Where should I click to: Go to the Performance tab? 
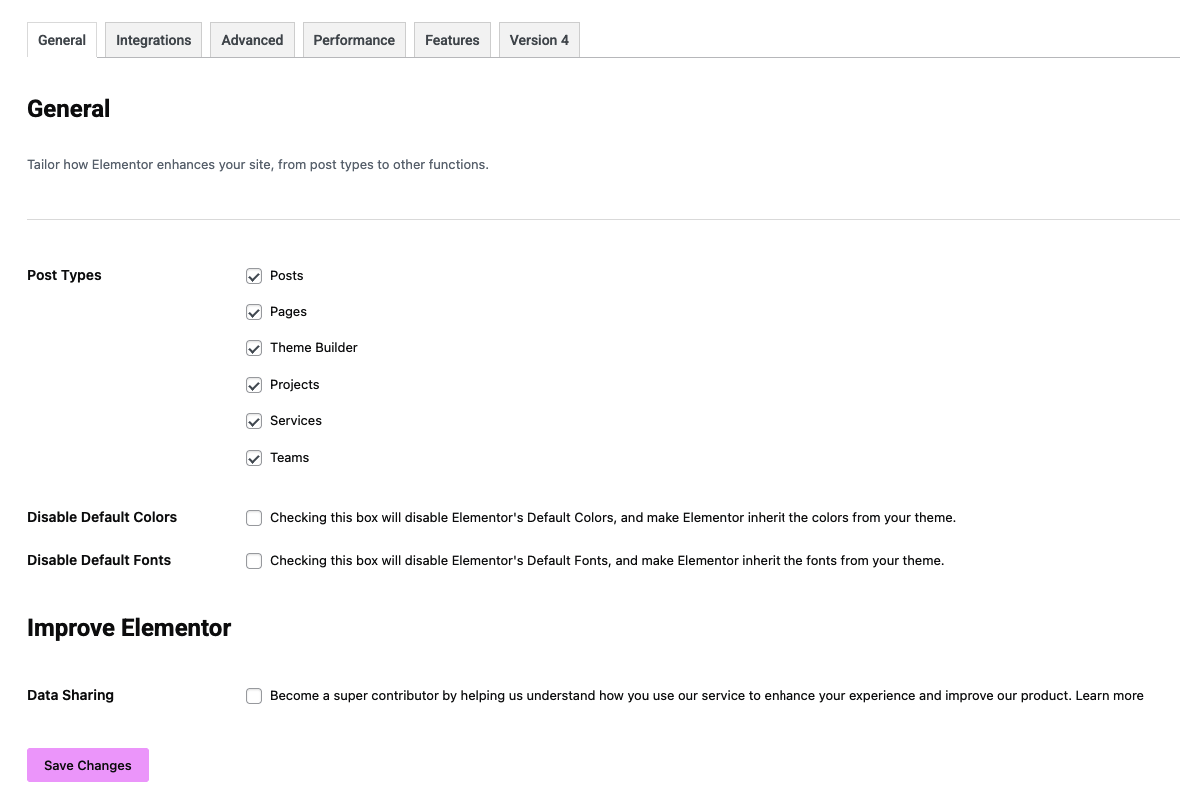point(354,40)
